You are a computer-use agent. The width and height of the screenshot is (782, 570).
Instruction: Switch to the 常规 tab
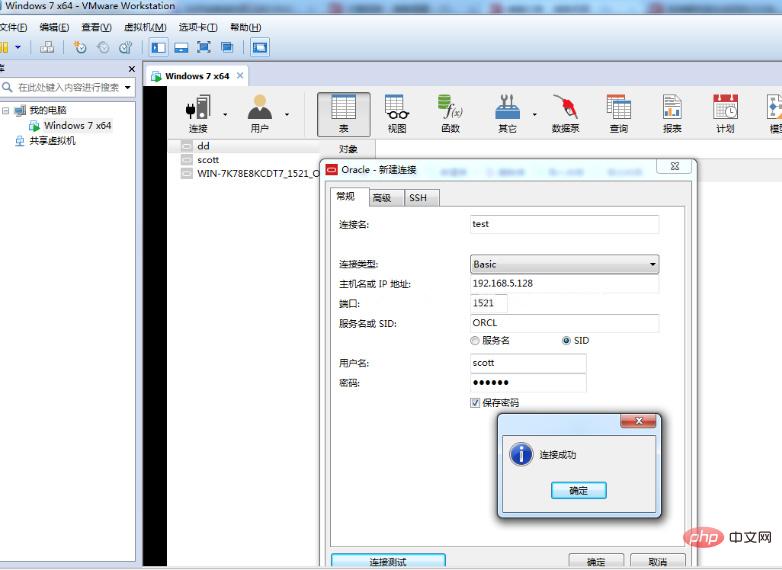click(350, 196)
